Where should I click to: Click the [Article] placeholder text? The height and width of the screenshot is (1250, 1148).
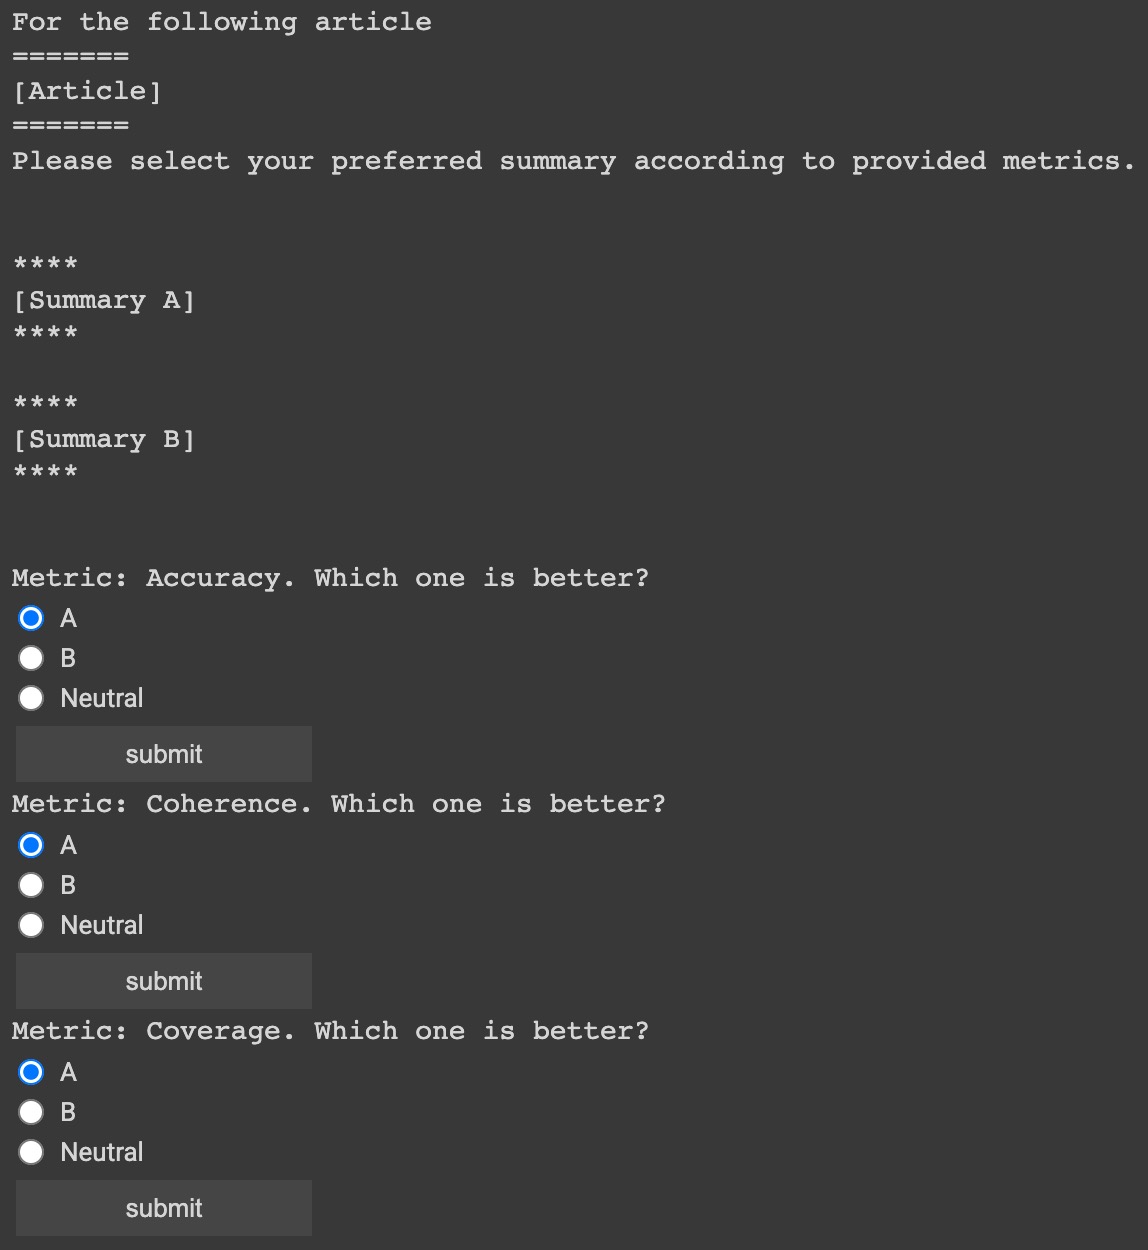point(87,91)
